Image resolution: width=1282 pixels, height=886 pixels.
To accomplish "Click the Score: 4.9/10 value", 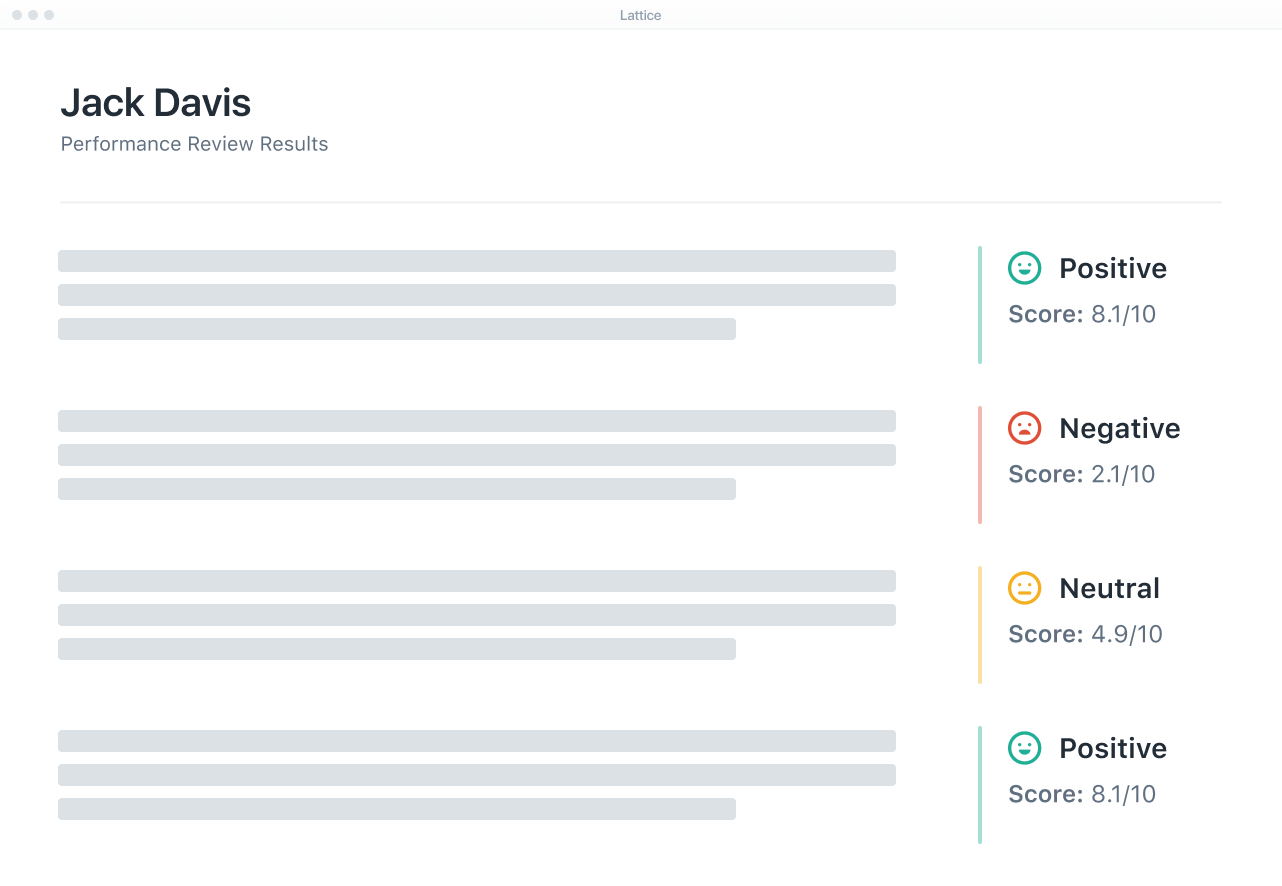I will tap(1085, 634).
